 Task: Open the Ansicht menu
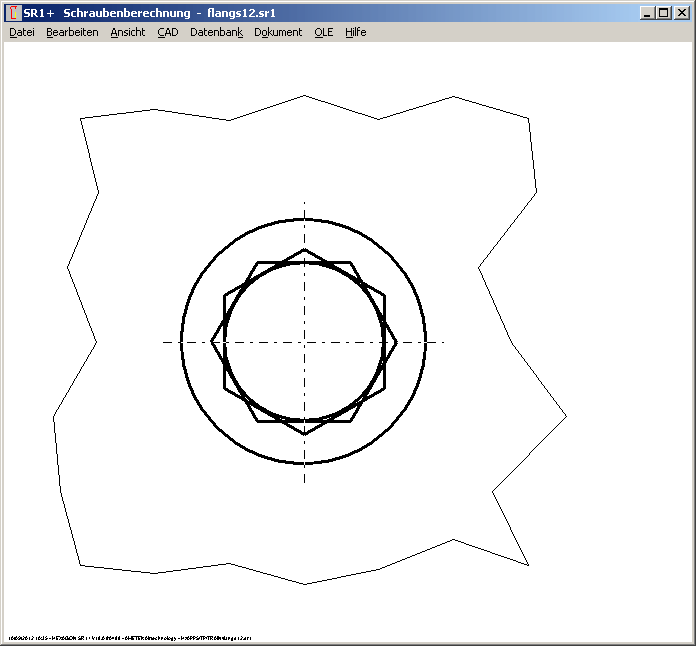point(127,32)
